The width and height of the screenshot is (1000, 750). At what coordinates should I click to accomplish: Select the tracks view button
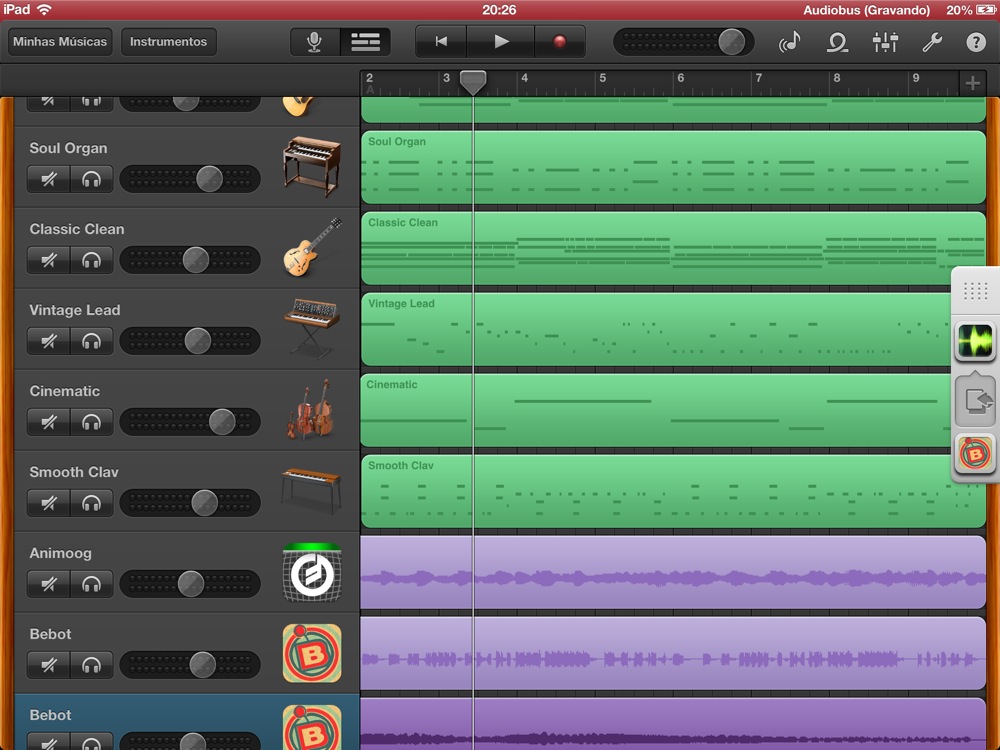click(365, 42)
